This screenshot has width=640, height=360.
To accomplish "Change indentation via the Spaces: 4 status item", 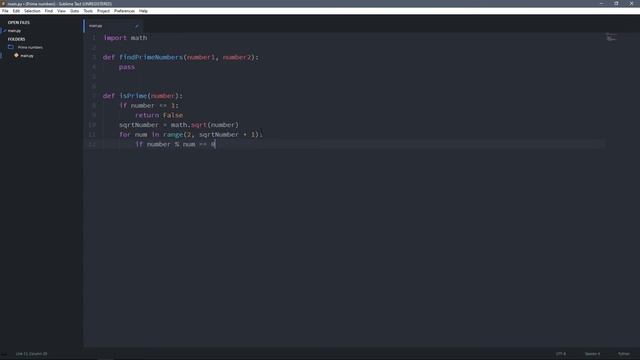I will point(592,354).
